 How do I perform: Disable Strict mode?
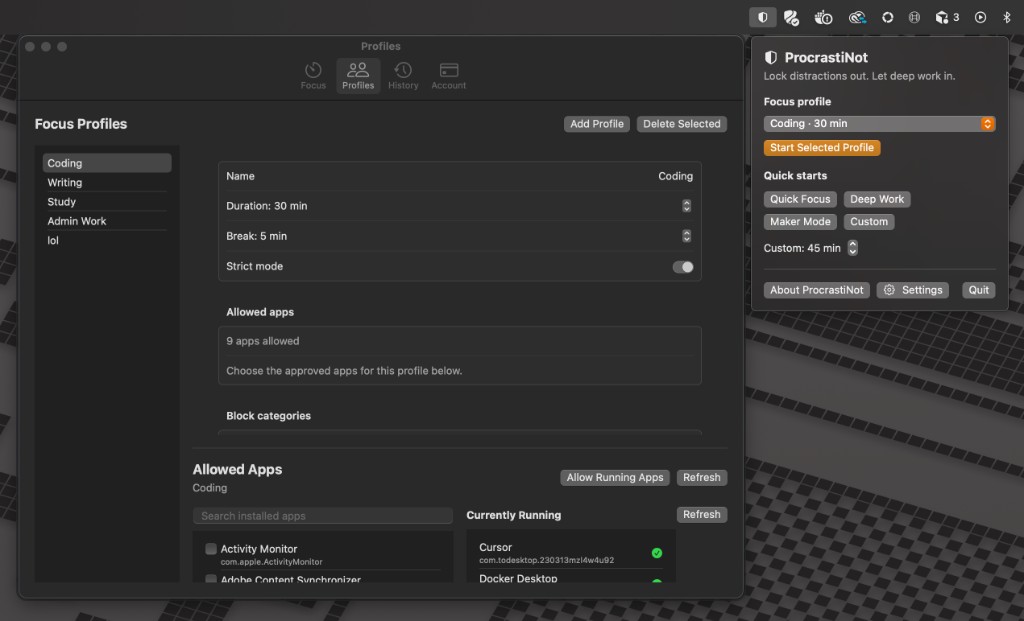click(685, 267)
